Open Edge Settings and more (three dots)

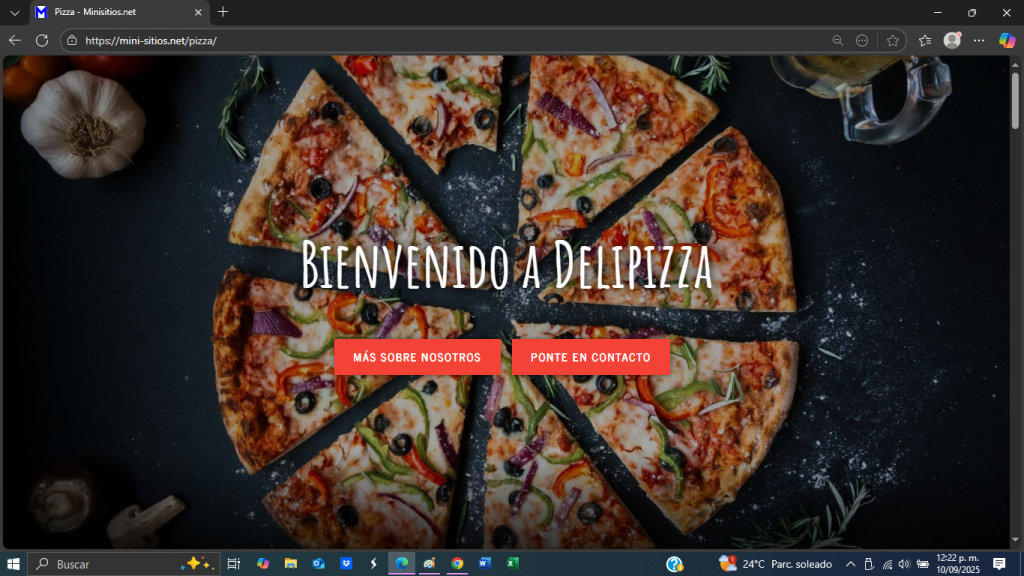pyautogui.click(x=979, y=40)
